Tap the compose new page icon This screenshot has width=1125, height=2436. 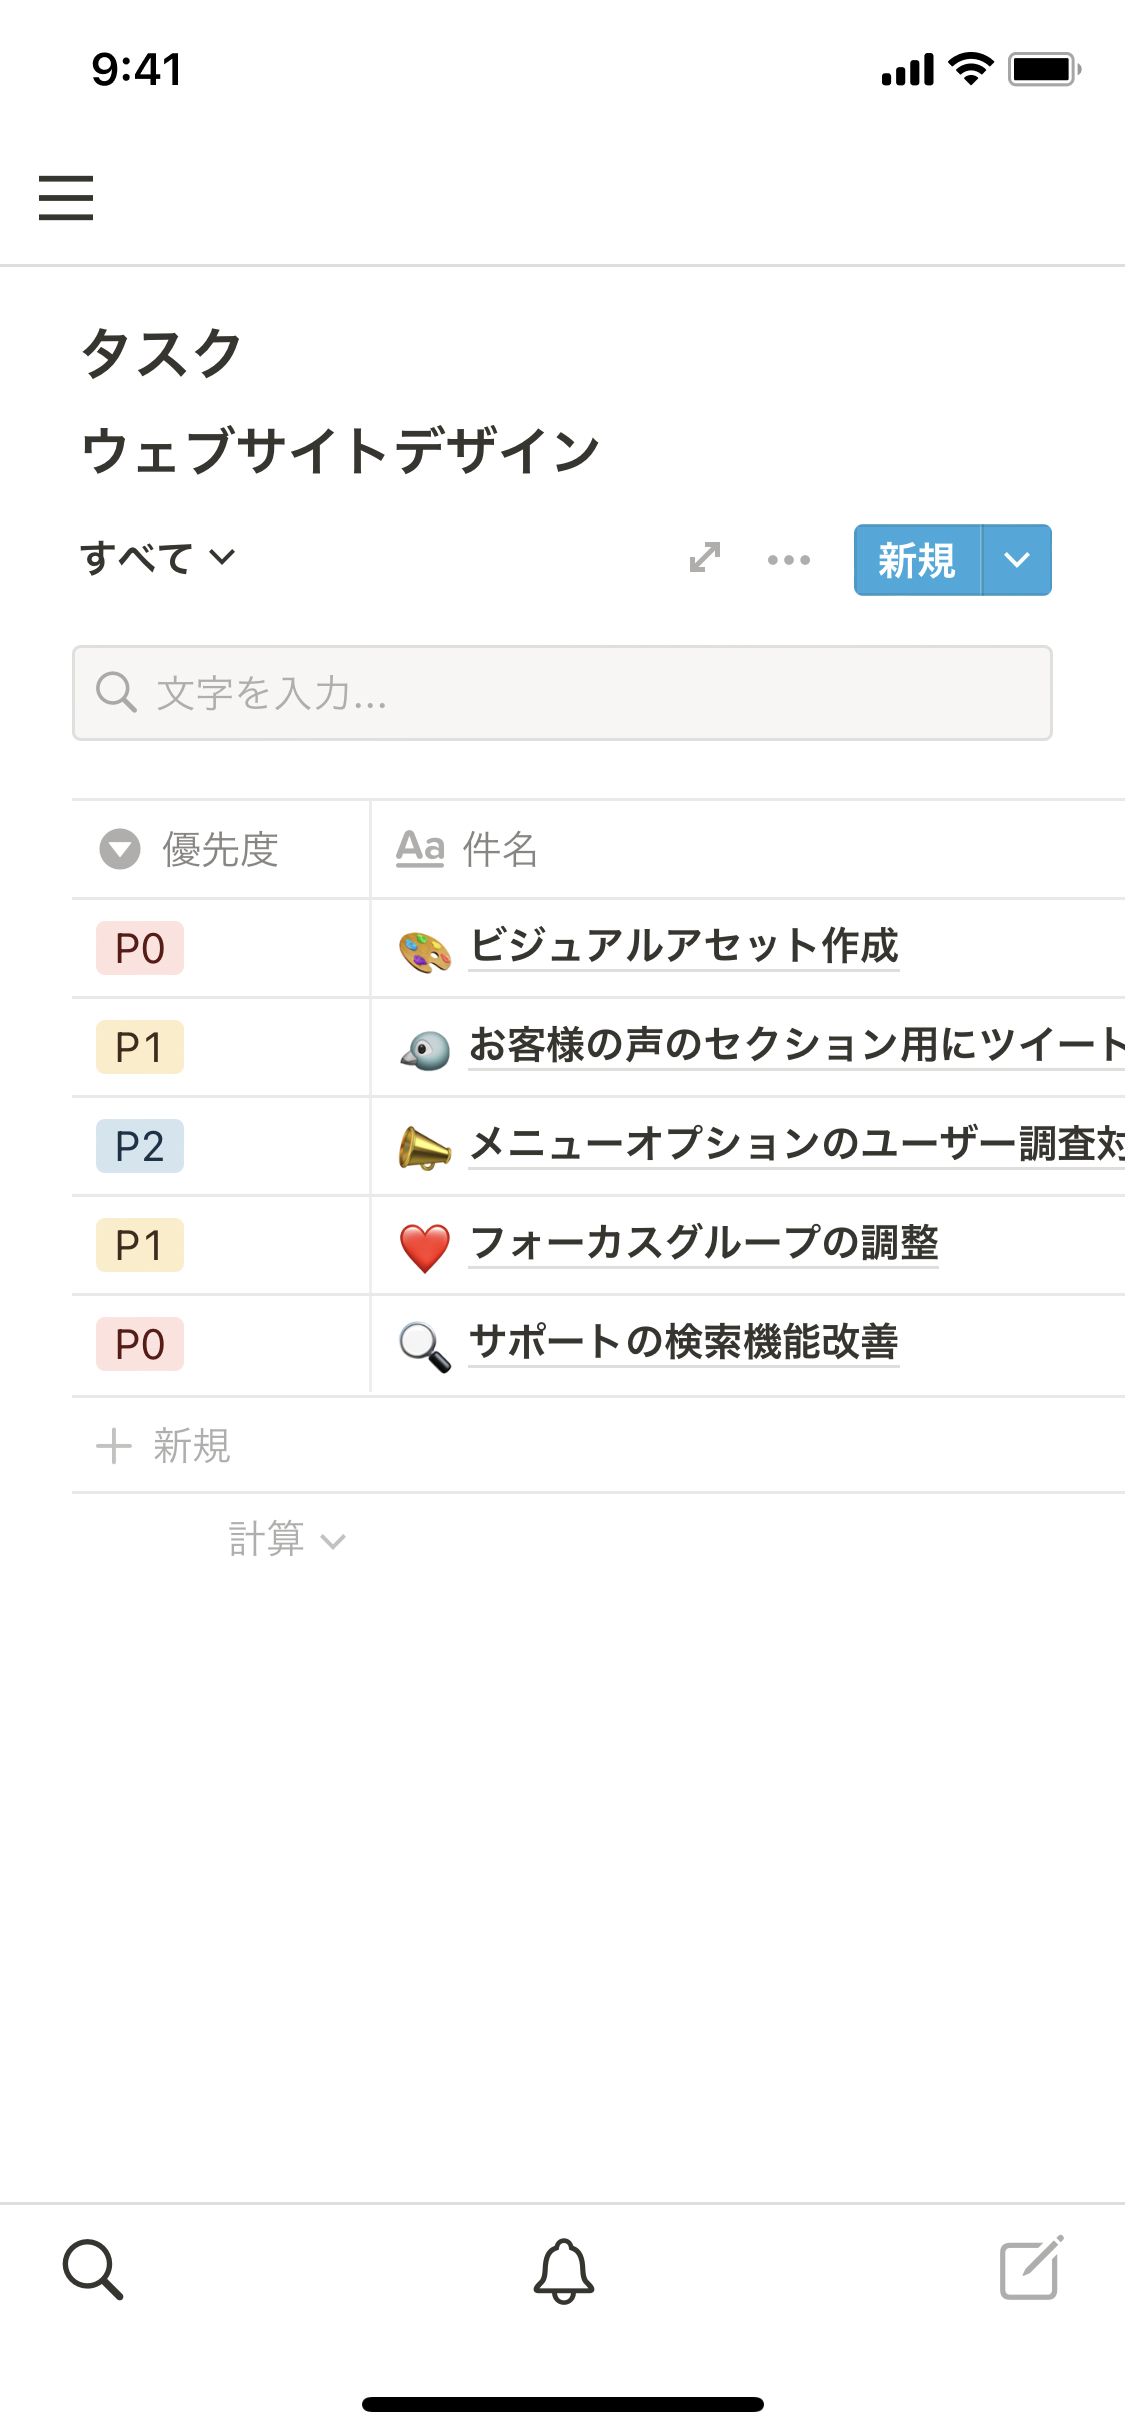click(1031, 2268)
